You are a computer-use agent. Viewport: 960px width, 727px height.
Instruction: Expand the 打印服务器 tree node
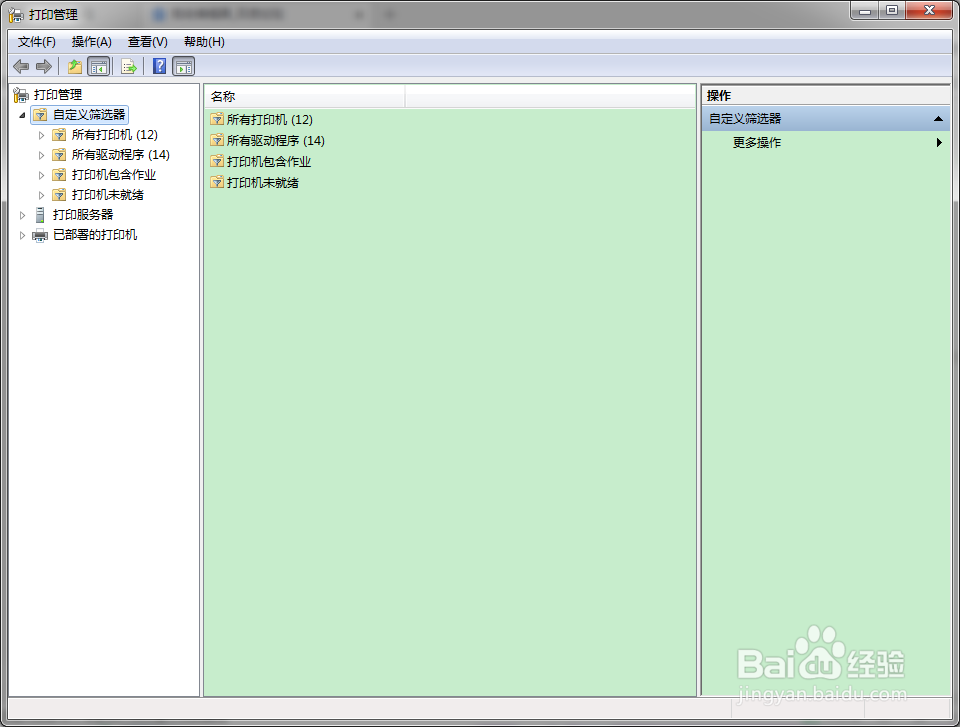click(x=23, y=216)
